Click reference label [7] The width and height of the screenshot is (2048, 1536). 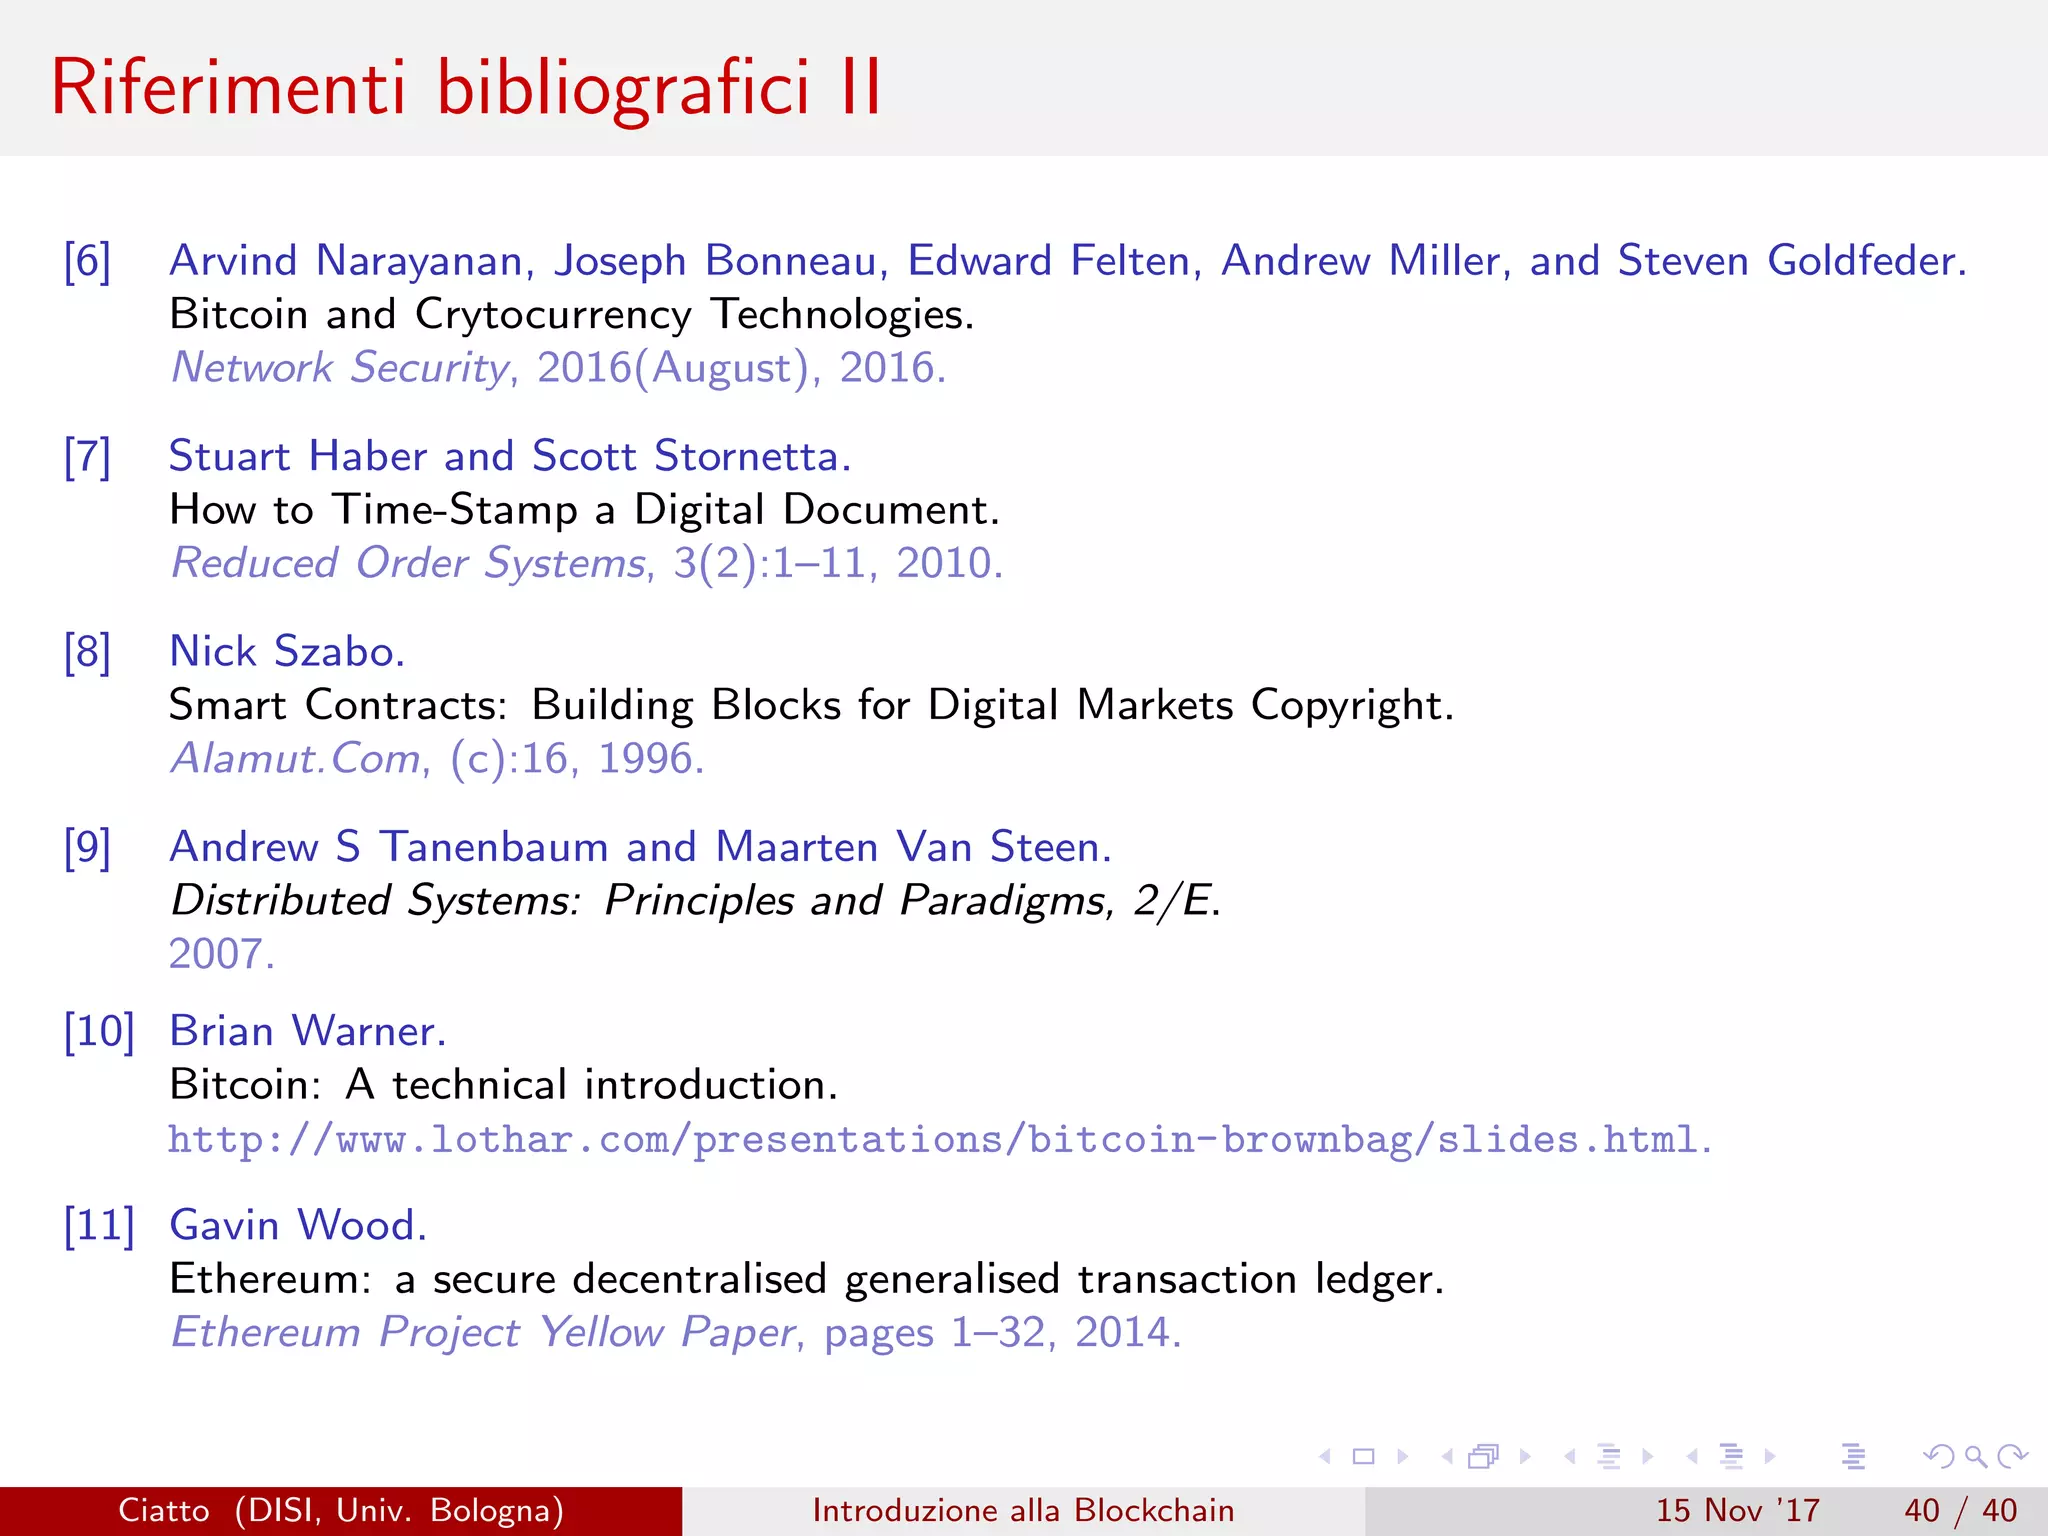(x=87, y=457)
